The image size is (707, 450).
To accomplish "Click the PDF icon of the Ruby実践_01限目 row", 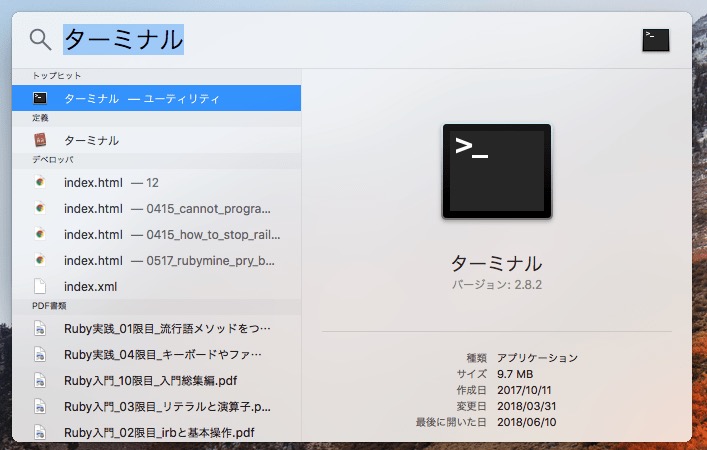I will coord(40,329).
